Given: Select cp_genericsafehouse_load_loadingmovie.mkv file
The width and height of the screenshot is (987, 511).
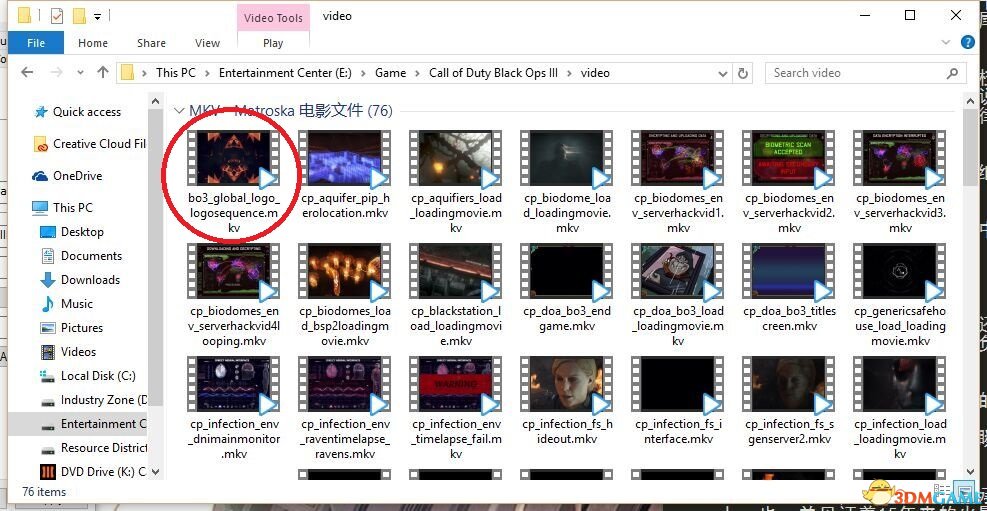Looking at the screenshot, I should [900, 296].
